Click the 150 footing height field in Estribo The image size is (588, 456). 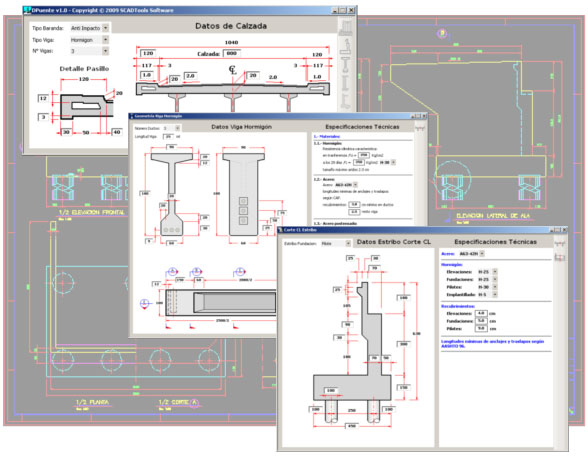pyautogui.click(x=404, y=387)
